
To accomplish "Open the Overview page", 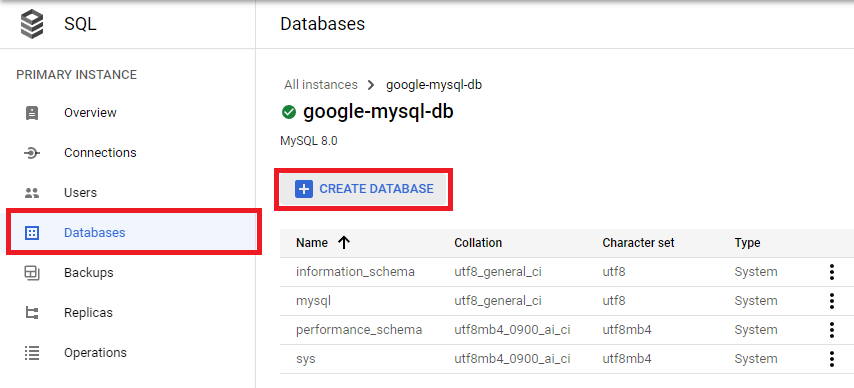I will (90, 113).
